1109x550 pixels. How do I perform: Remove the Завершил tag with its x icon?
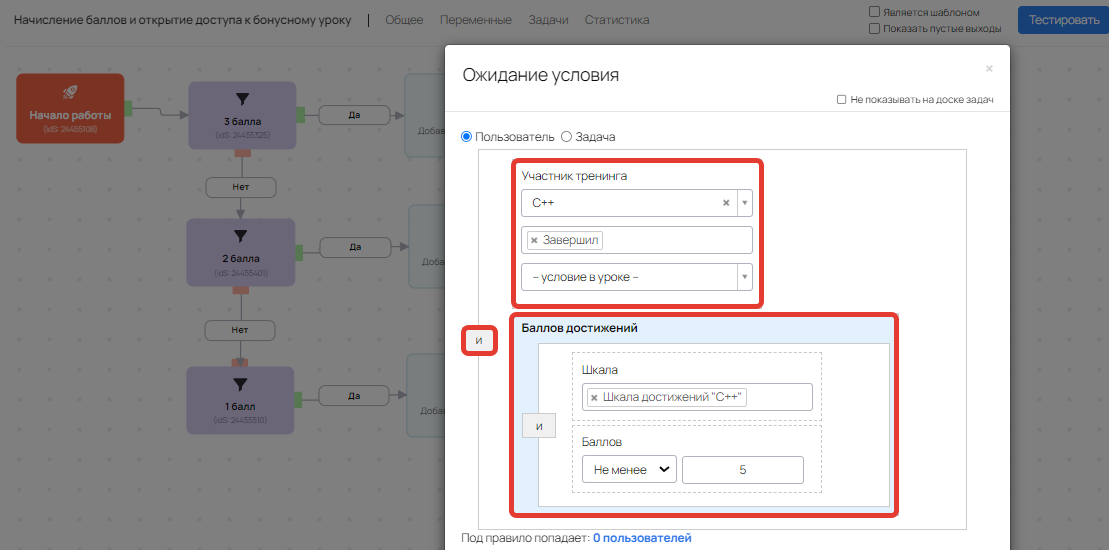(534, 240)
